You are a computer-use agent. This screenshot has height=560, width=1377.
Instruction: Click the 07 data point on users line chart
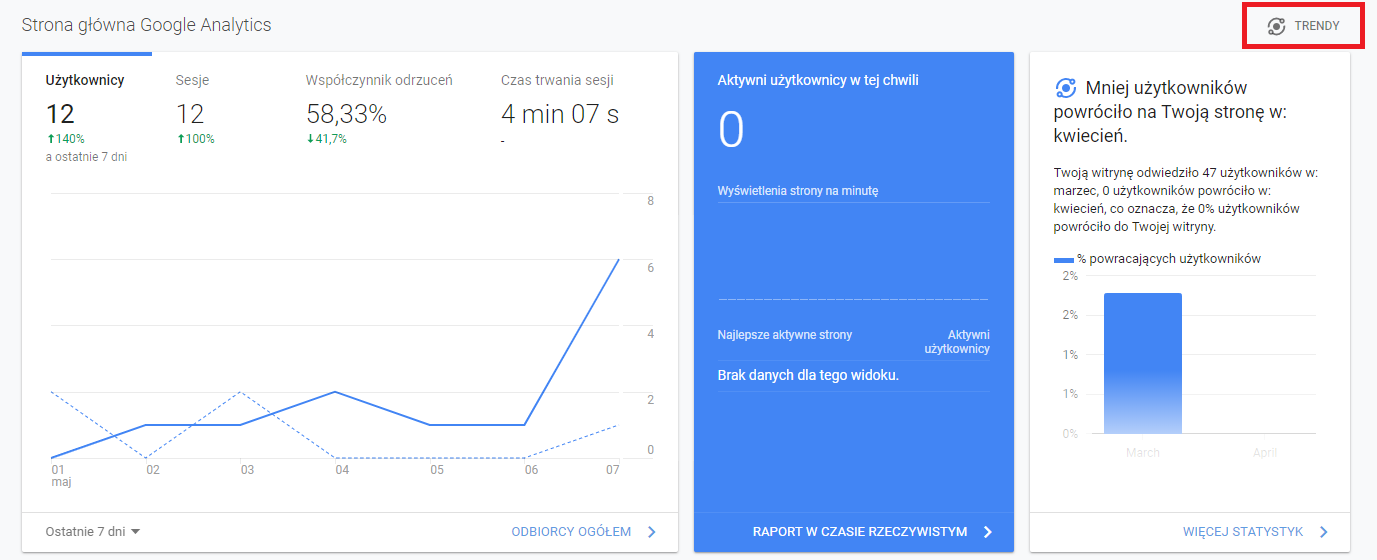[619, 259]
